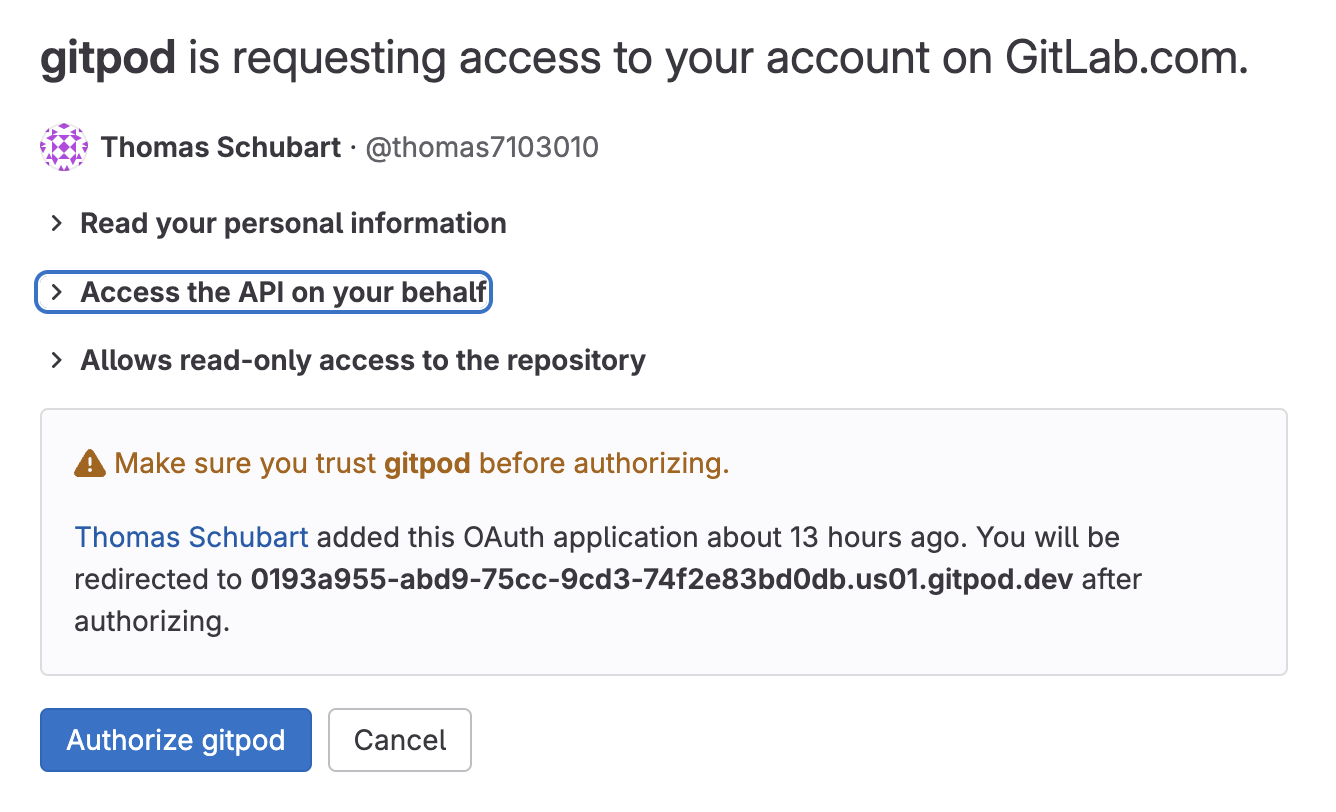This screenshot has height=812, width=1336.
Task: Show details for Allows read-only access to repository
Action: coord(363,360)
